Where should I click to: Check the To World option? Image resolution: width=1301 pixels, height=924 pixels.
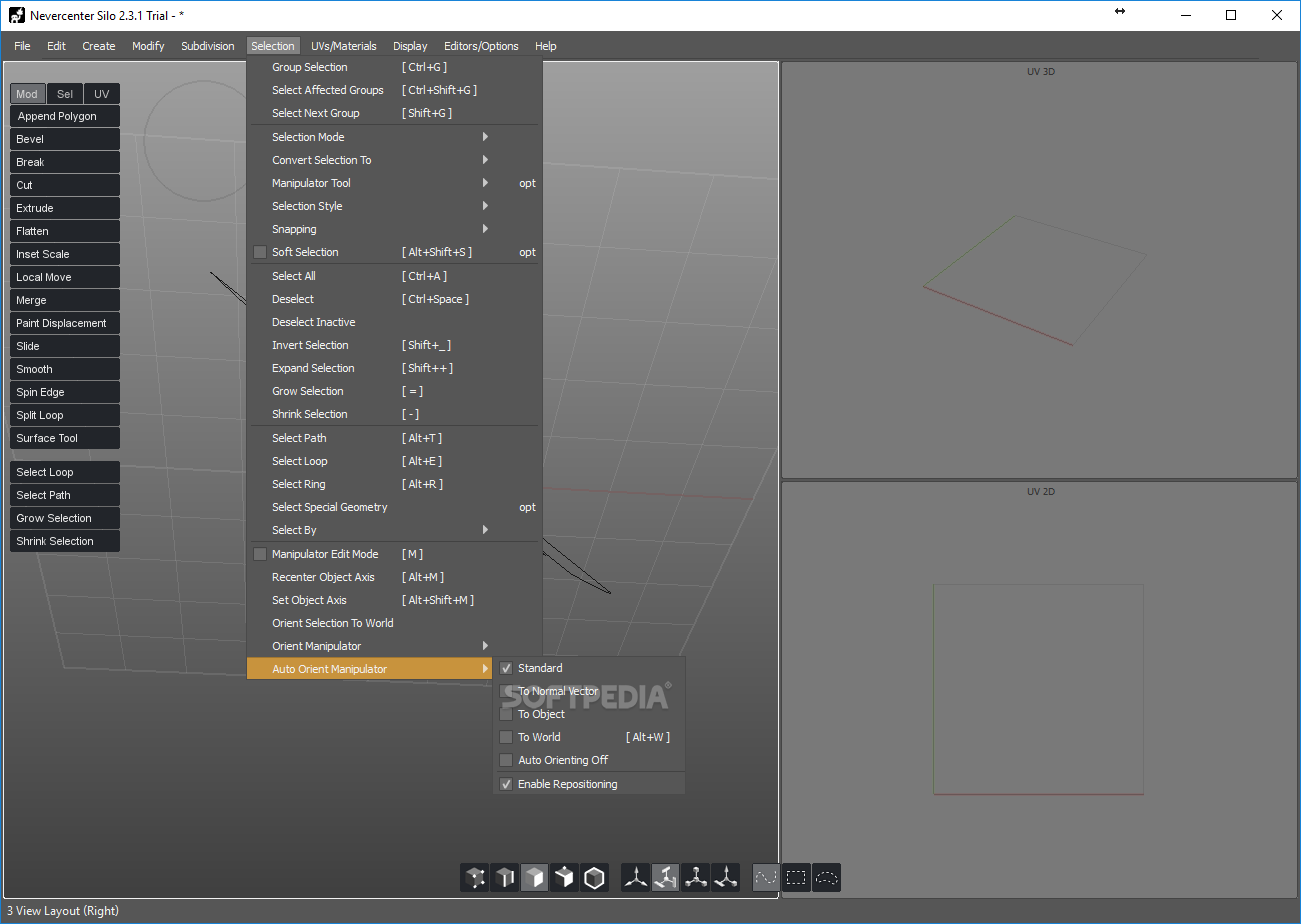click(506, 737)
